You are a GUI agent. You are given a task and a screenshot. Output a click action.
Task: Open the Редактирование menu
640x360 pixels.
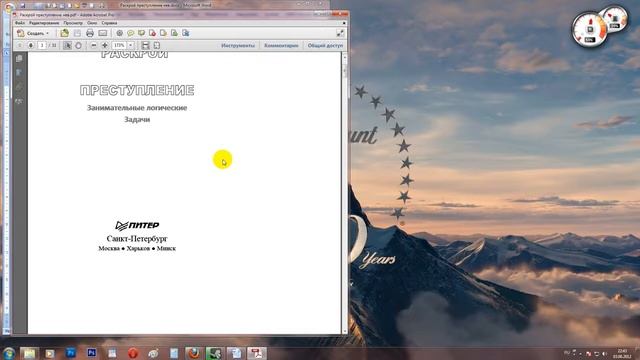tap(44, 23)
